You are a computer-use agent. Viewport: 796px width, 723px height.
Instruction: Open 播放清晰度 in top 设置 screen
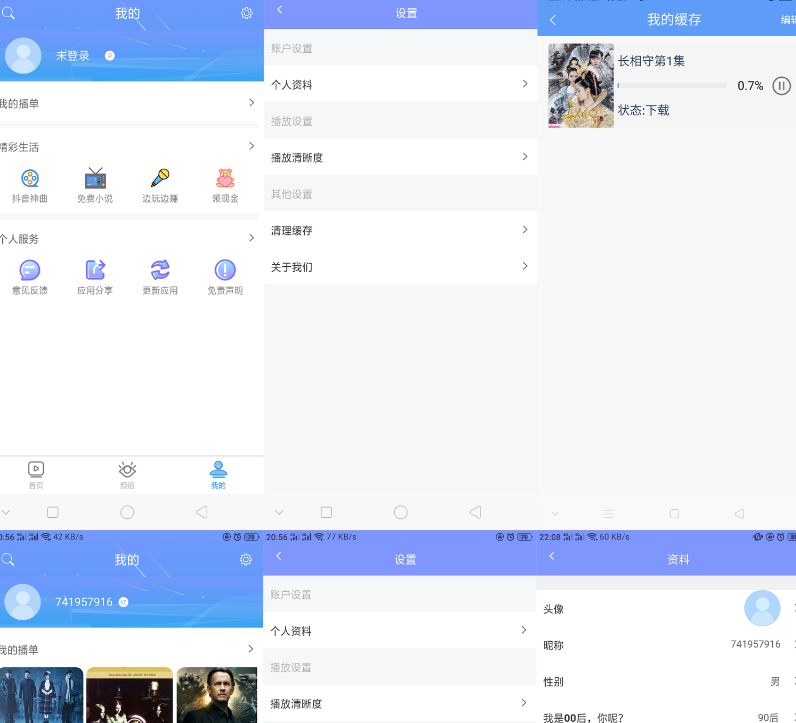point(401,157)
